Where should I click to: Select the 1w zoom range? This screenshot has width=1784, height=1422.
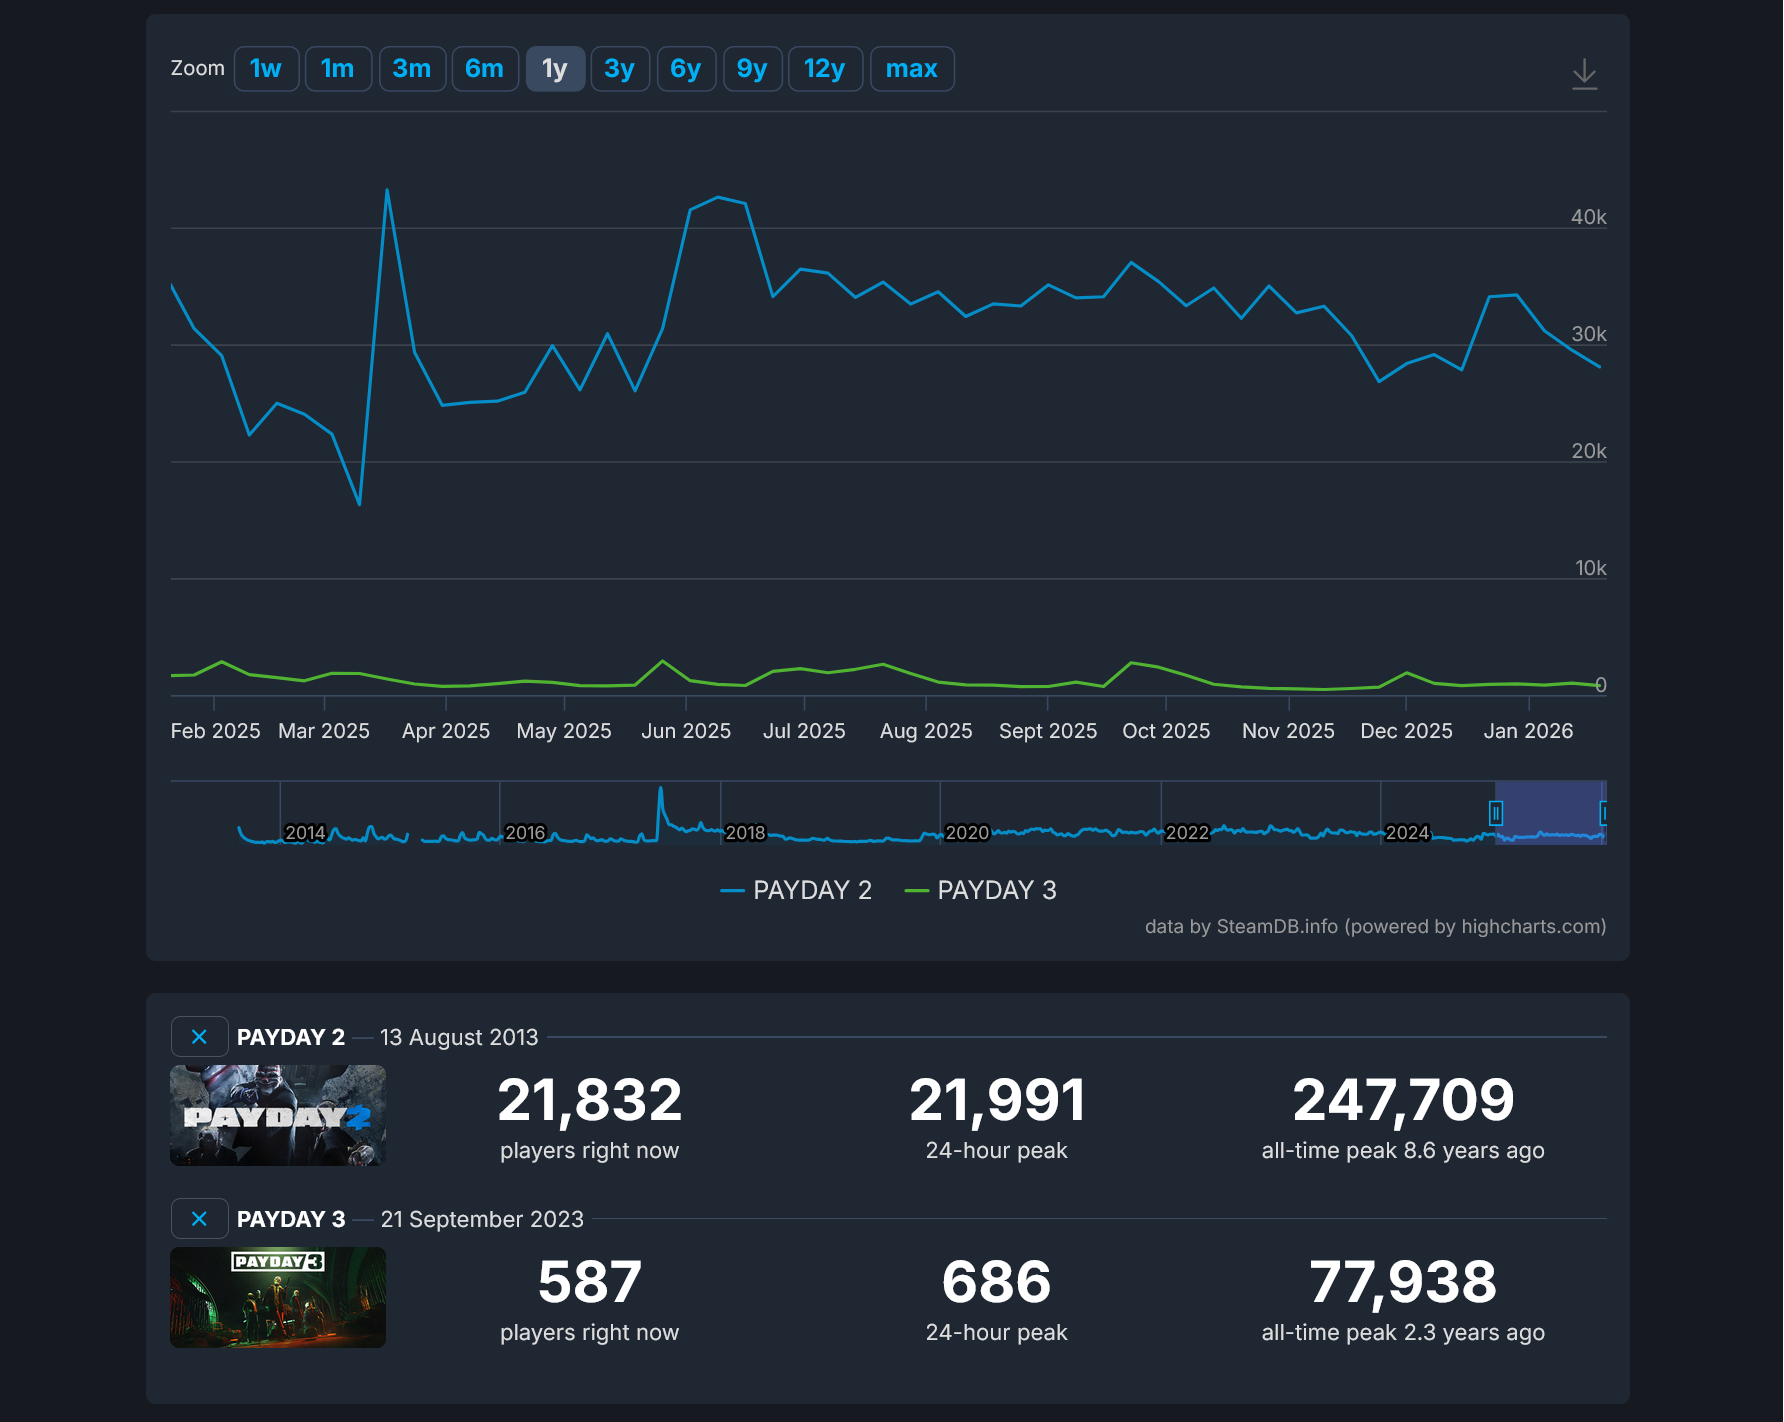266,69
